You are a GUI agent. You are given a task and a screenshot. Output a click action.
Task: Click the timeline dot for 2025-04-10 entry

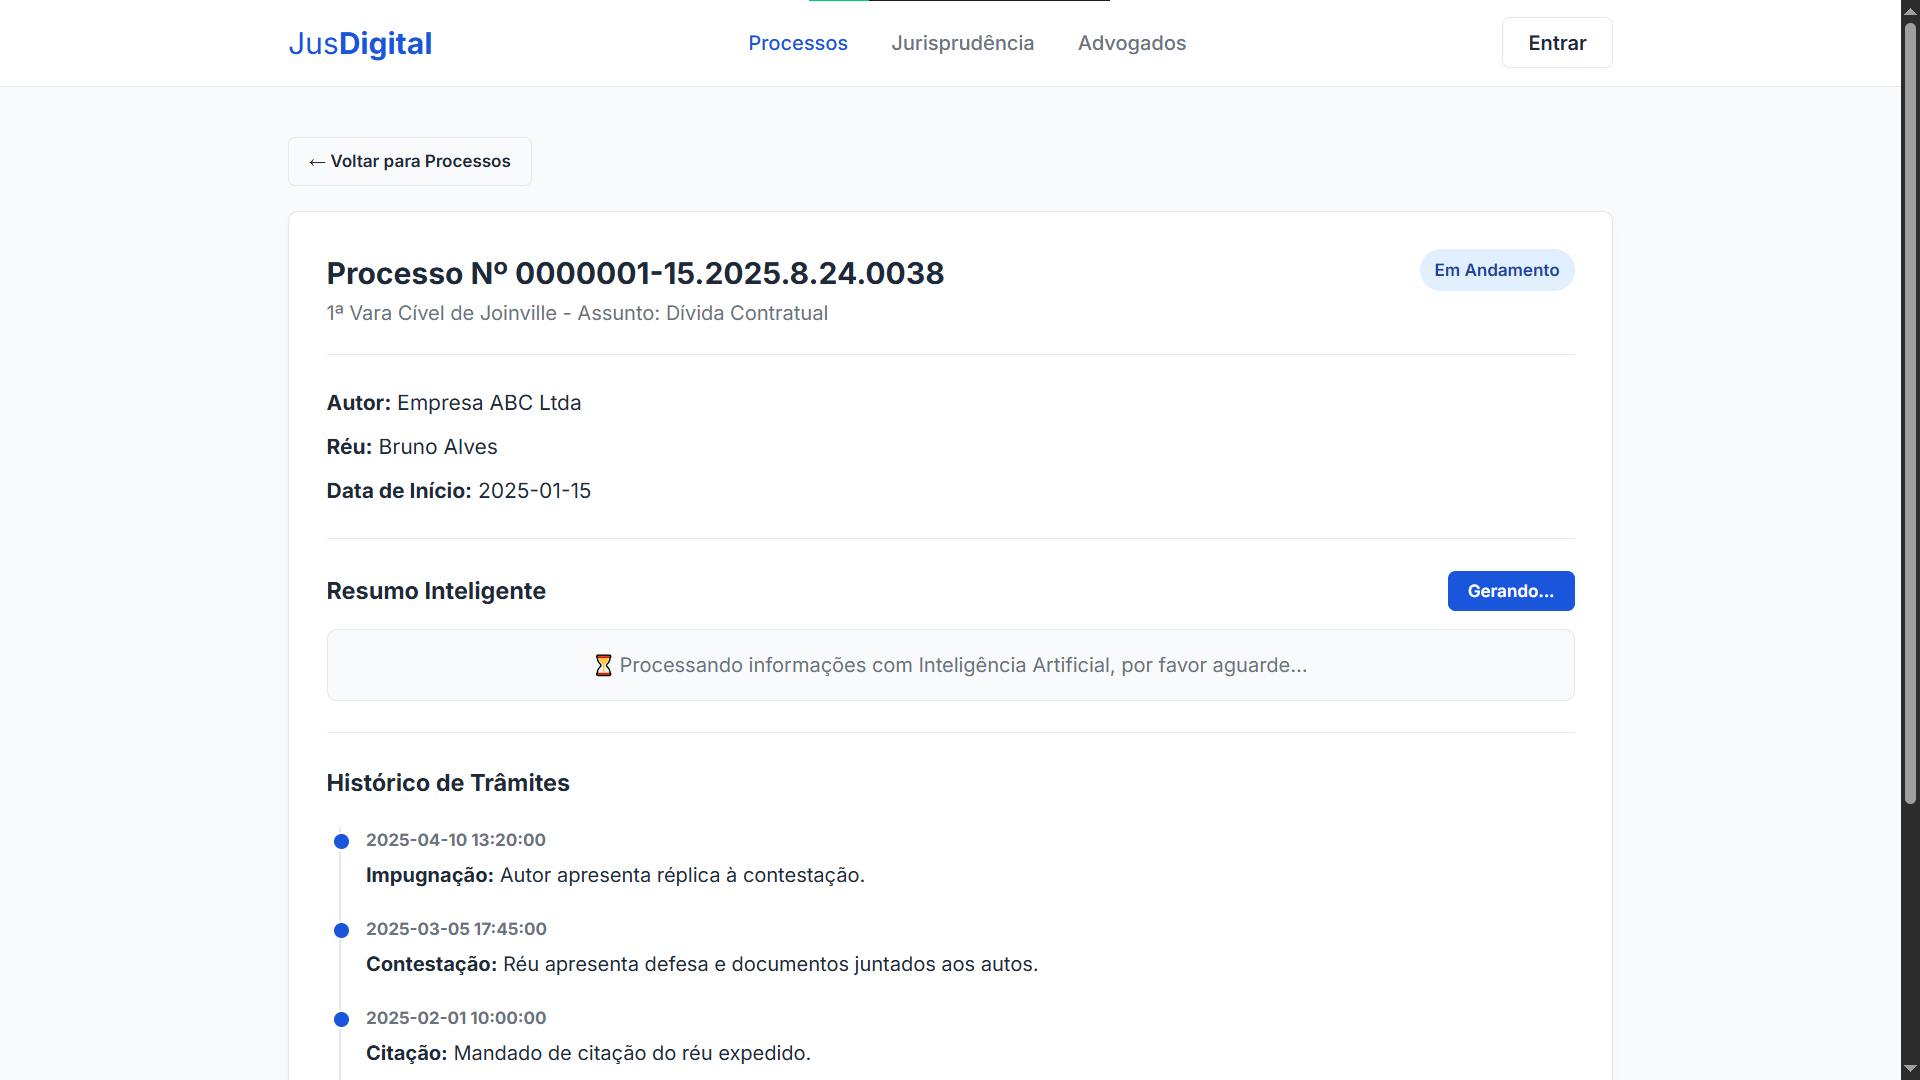[341, 841]
